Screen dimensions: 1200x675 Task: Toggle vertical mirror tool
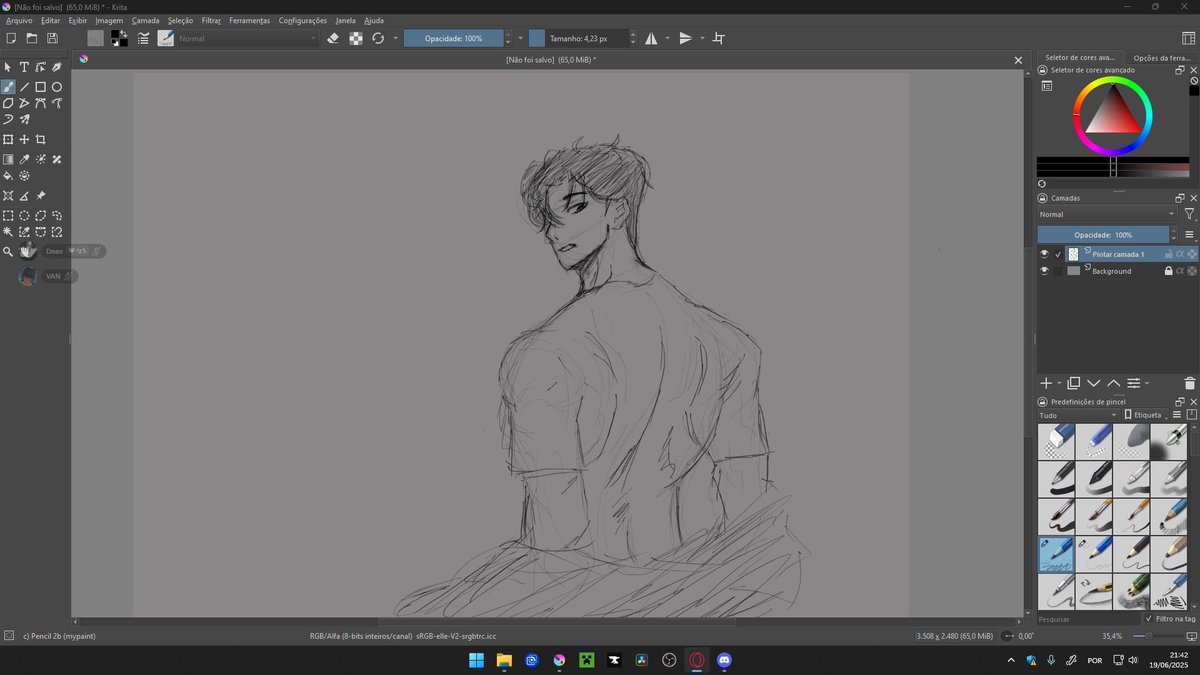[x=685, y=38]
